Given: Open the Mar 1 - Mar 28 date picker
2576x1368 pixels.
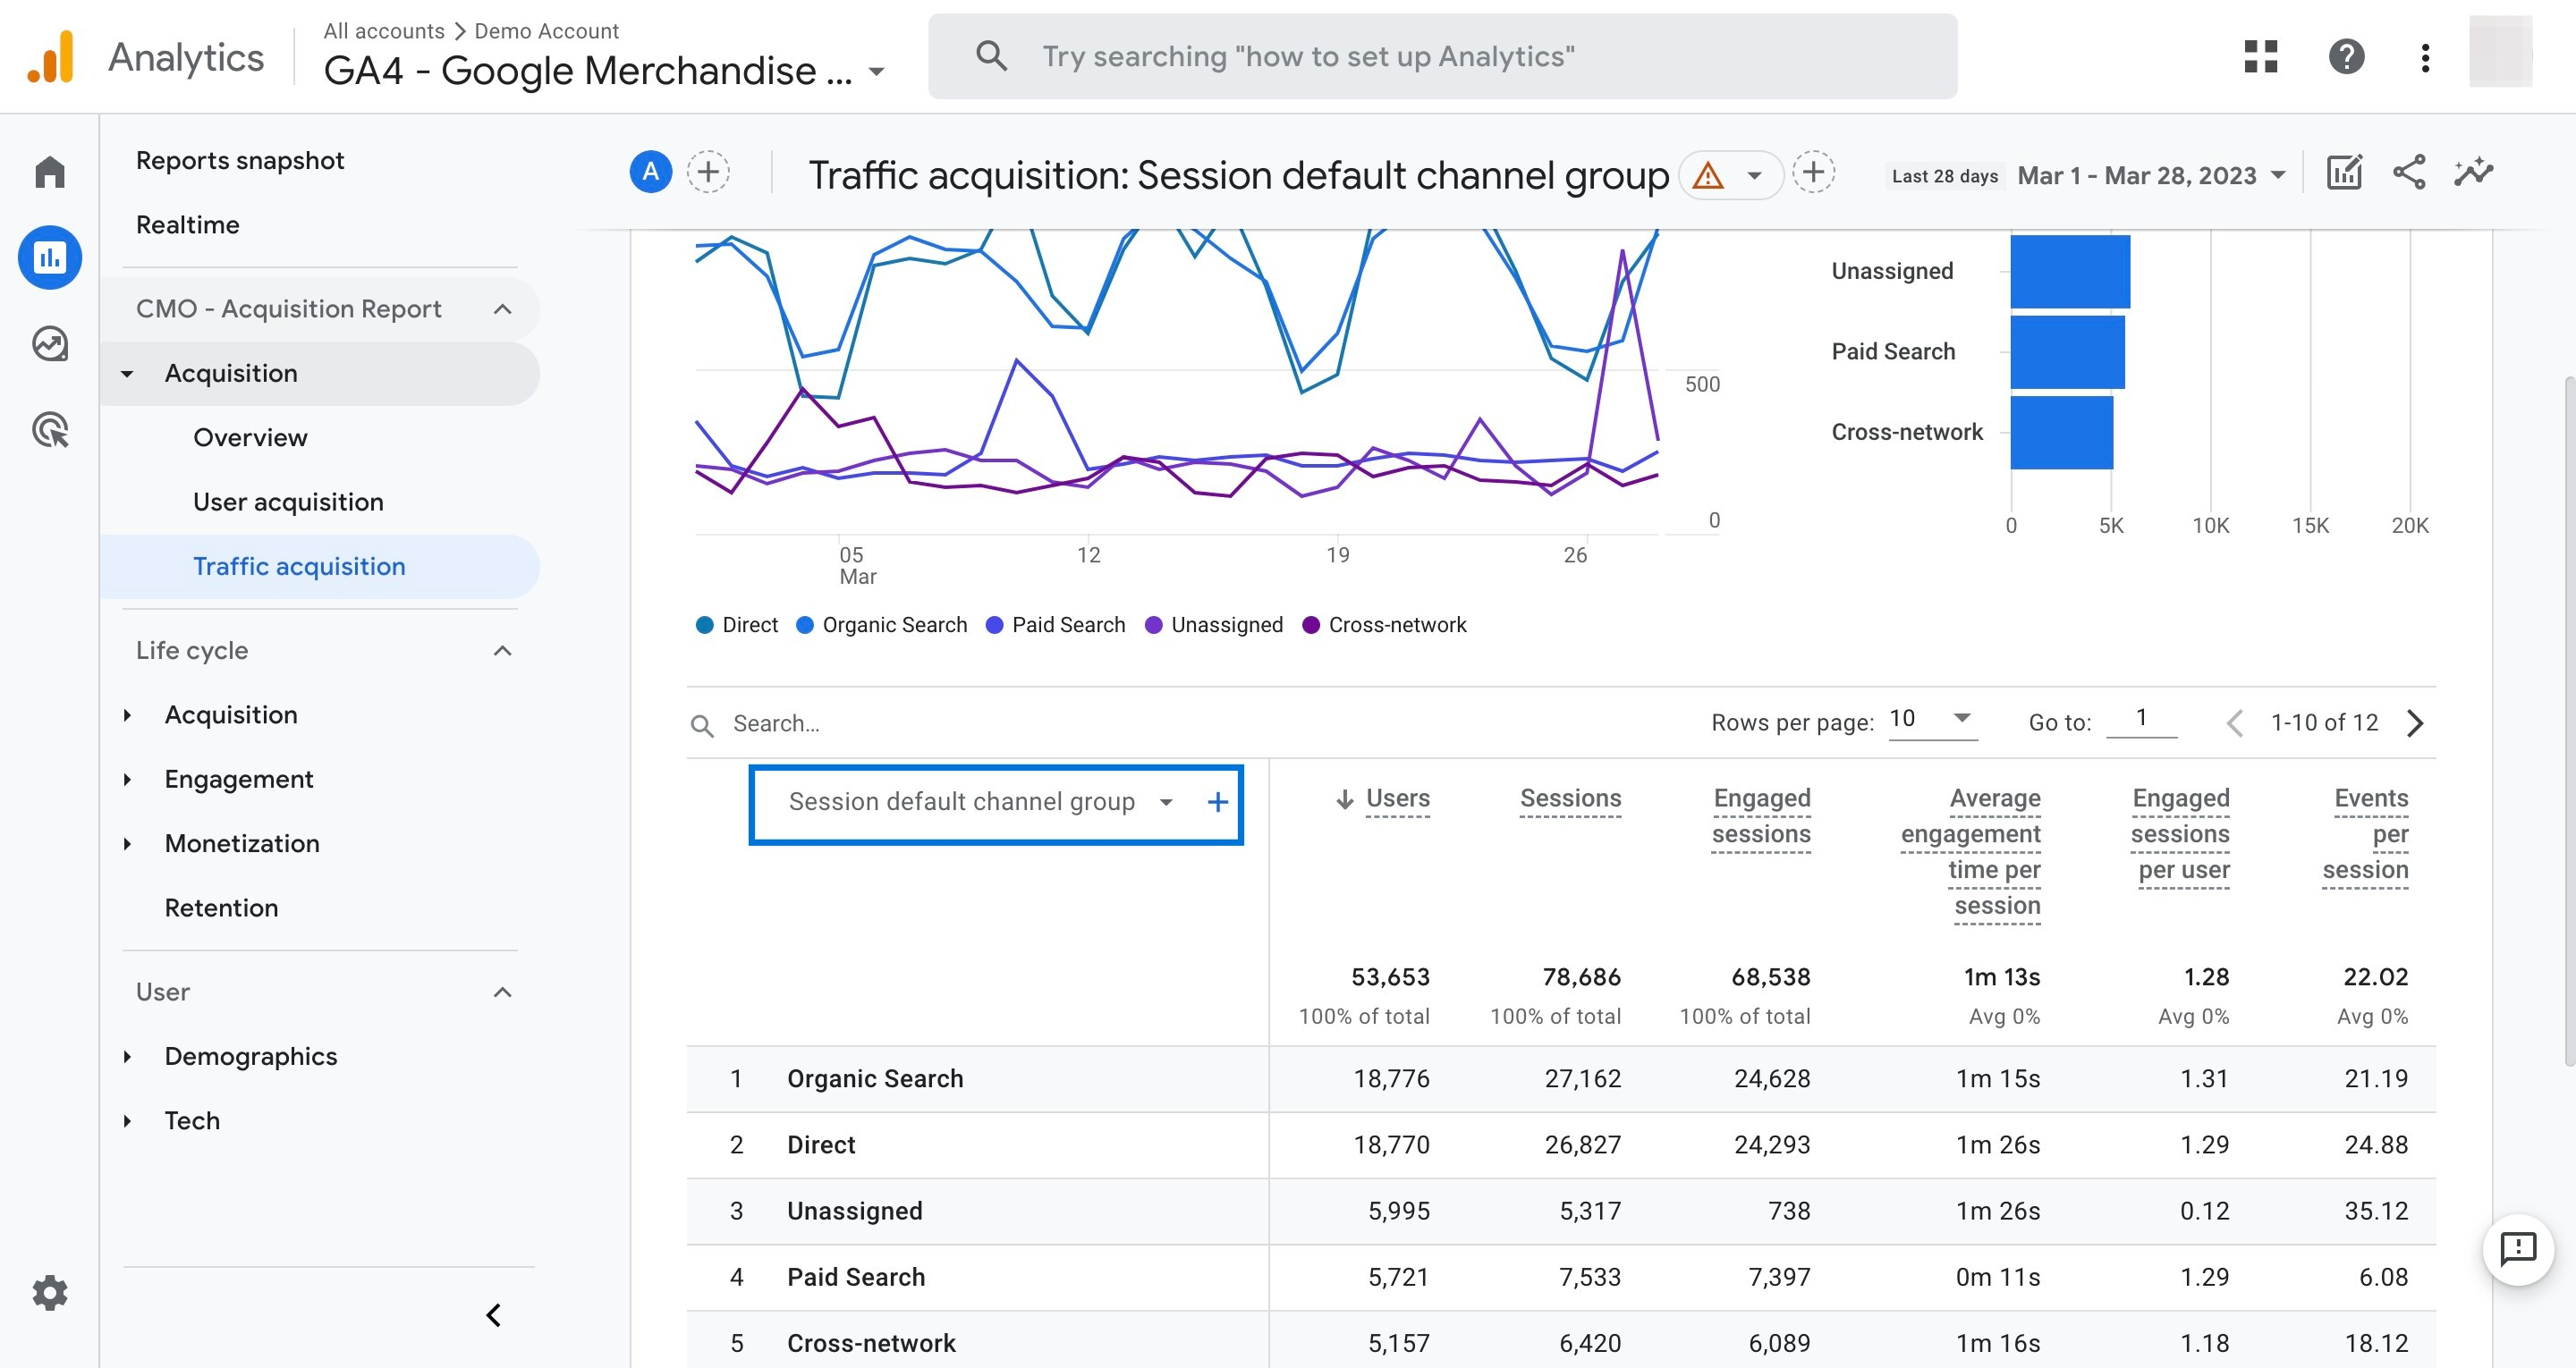Looking at the screenshot, I should click(x=2150, y=175).
